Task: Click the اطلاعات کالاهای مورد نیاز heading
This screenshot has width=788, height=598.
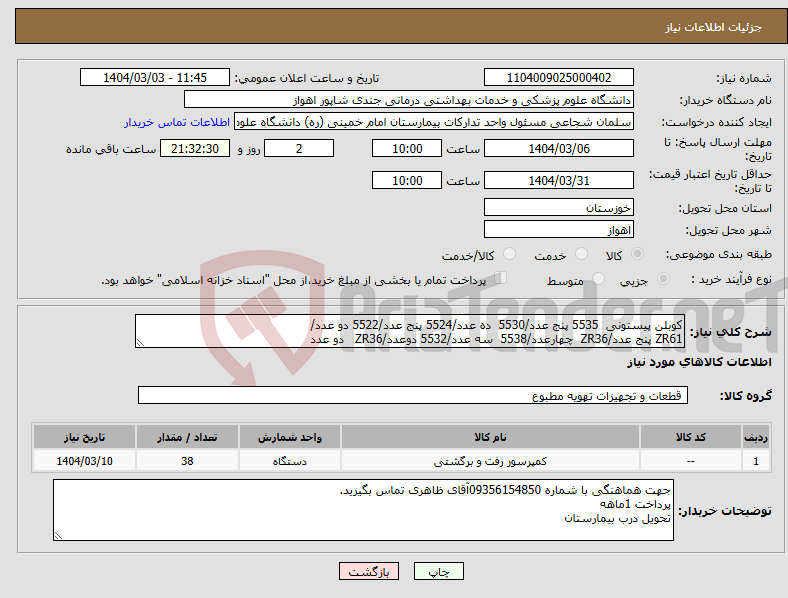Action: point(699,362)
